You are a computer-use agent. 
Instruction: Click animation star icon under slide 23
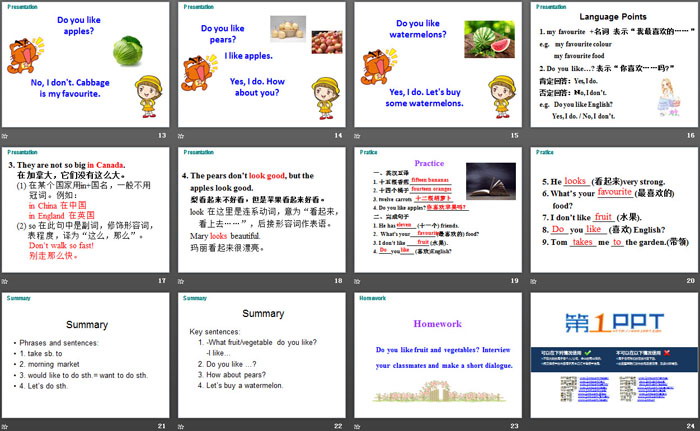tap(357, 427)
